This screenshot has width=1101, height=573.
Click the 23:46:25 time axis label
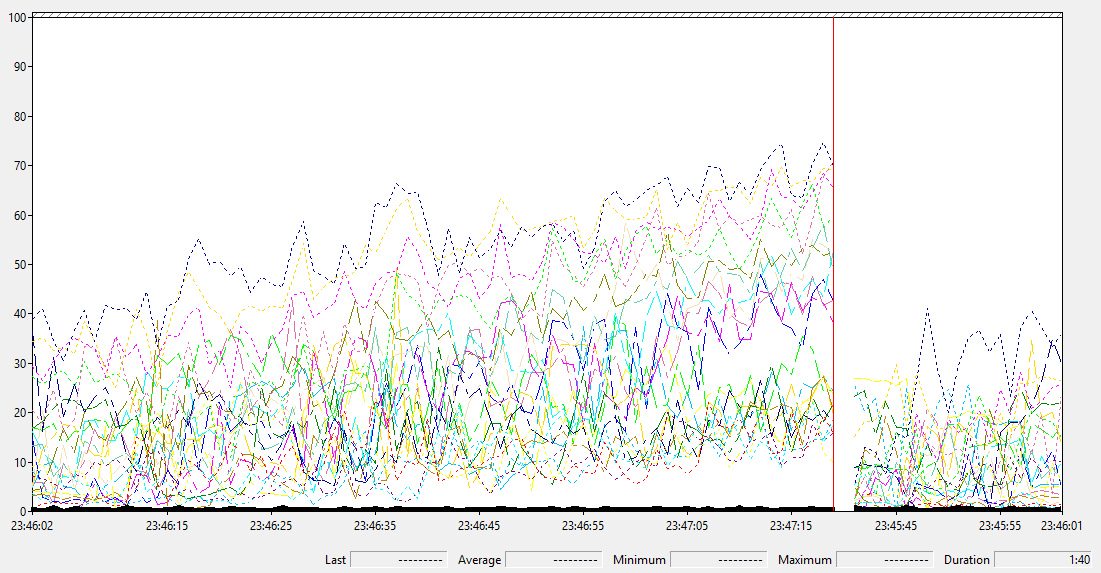coord(270,525)
